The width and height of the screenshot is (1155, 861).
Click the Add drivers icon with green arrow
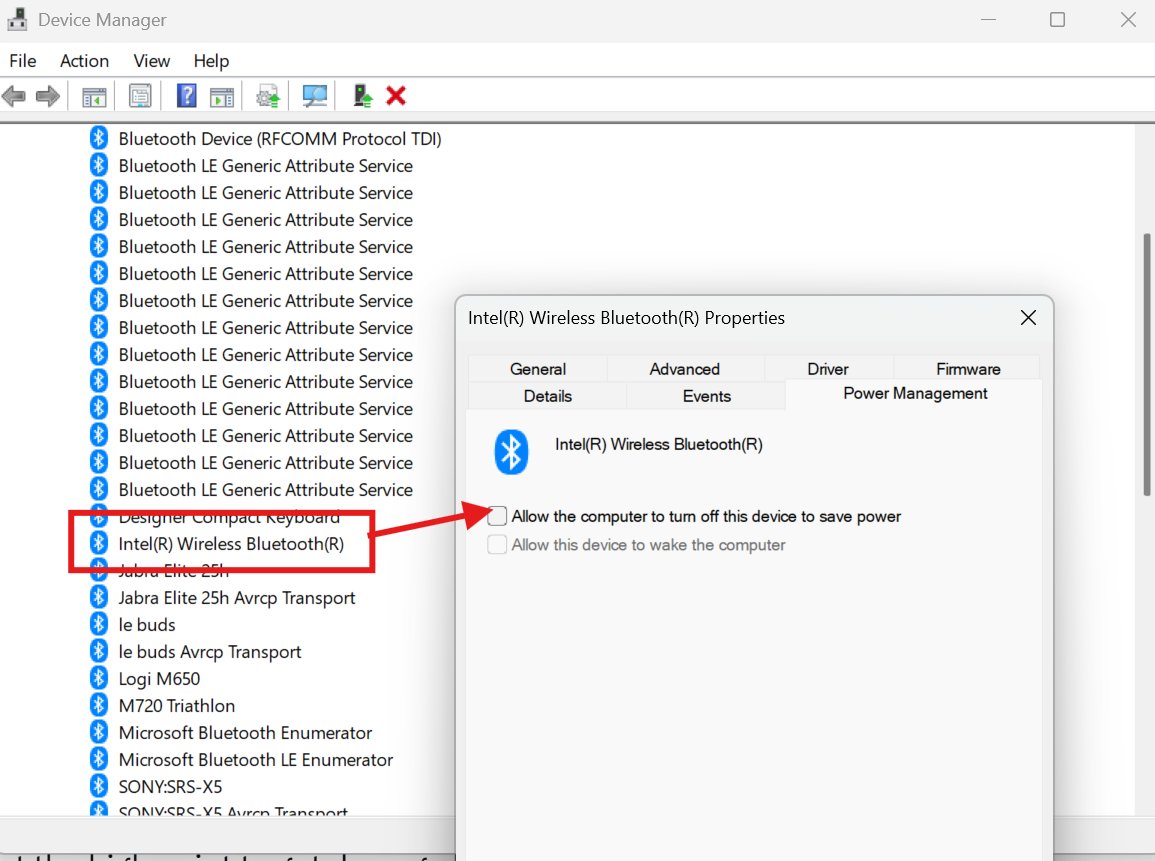pyautogui.click(x=362, y=96)
